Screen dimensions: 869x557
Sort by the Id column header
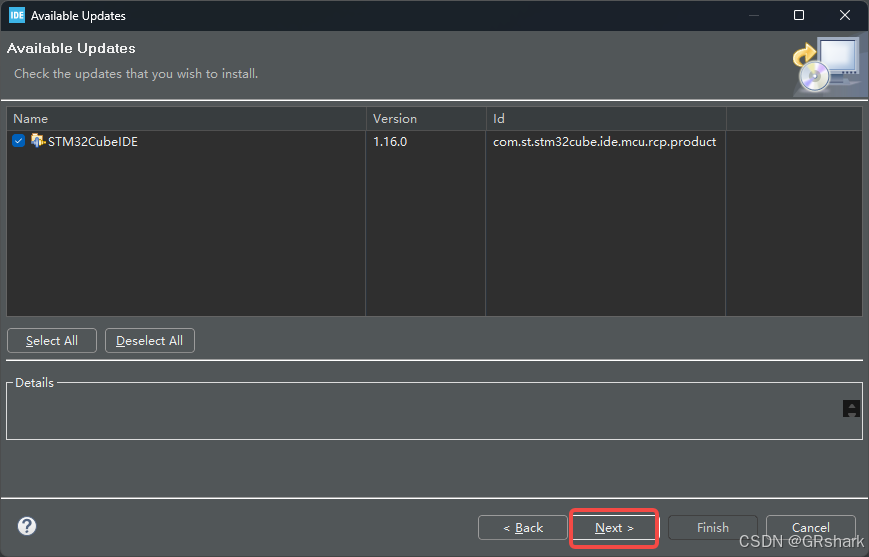[x=606, y=119]
